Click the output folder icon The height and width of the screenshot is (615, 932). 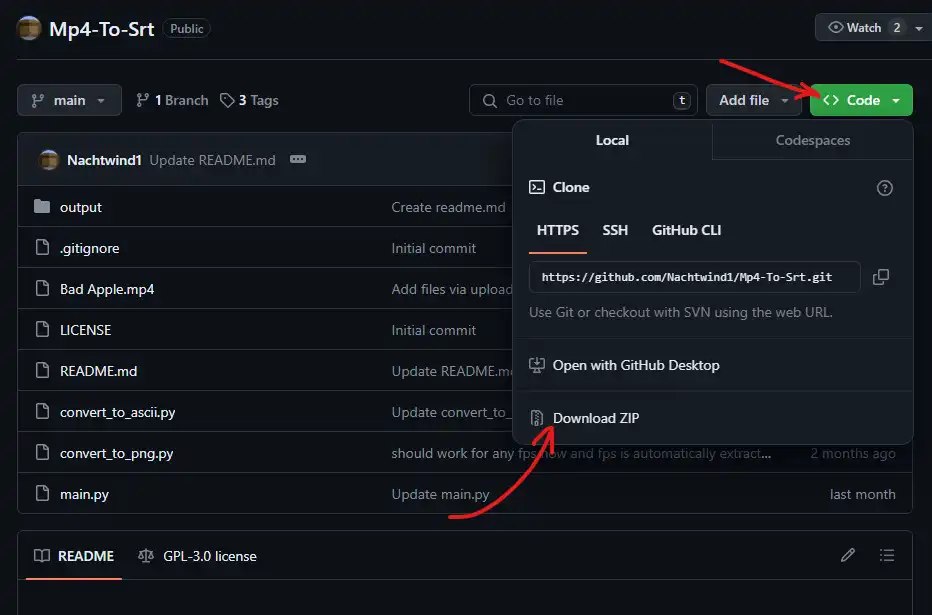click(42, 206)
